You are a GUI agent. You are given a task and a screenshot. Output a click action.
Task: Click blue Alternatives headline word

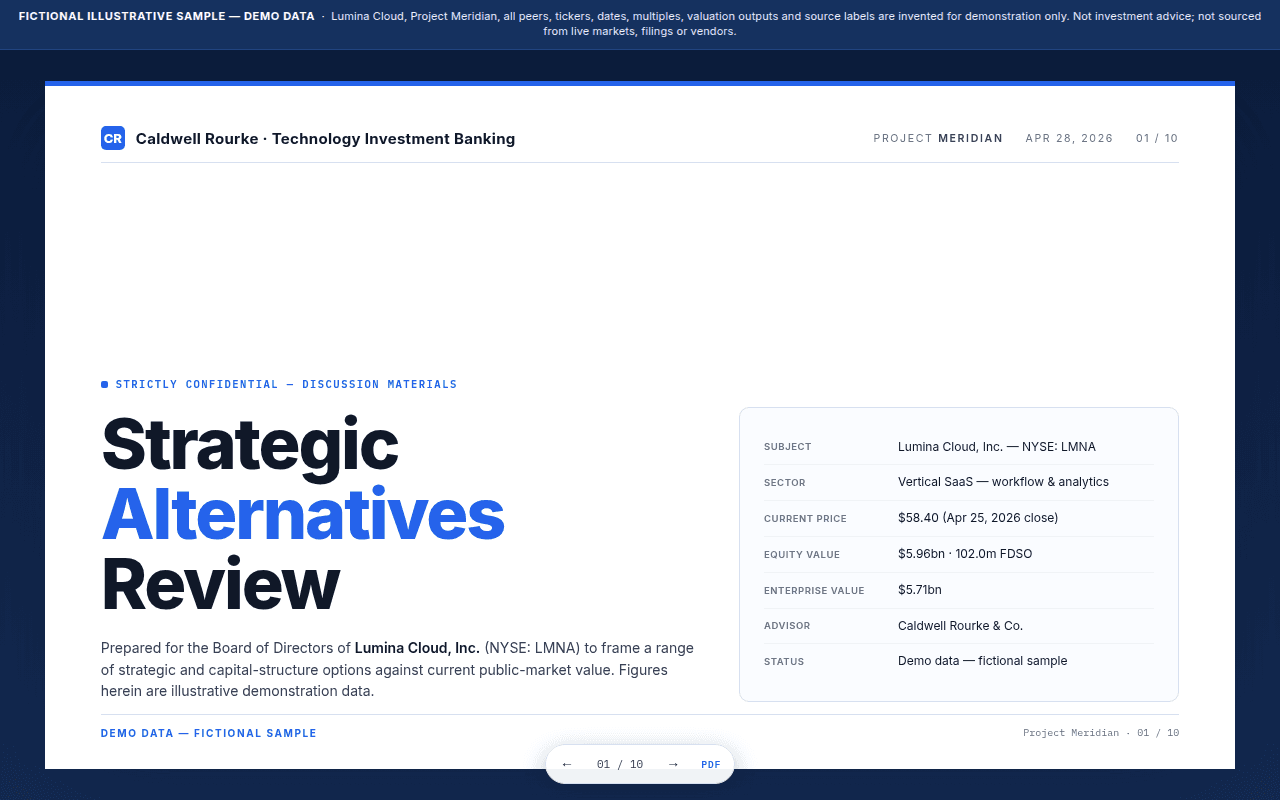(303, 514)
